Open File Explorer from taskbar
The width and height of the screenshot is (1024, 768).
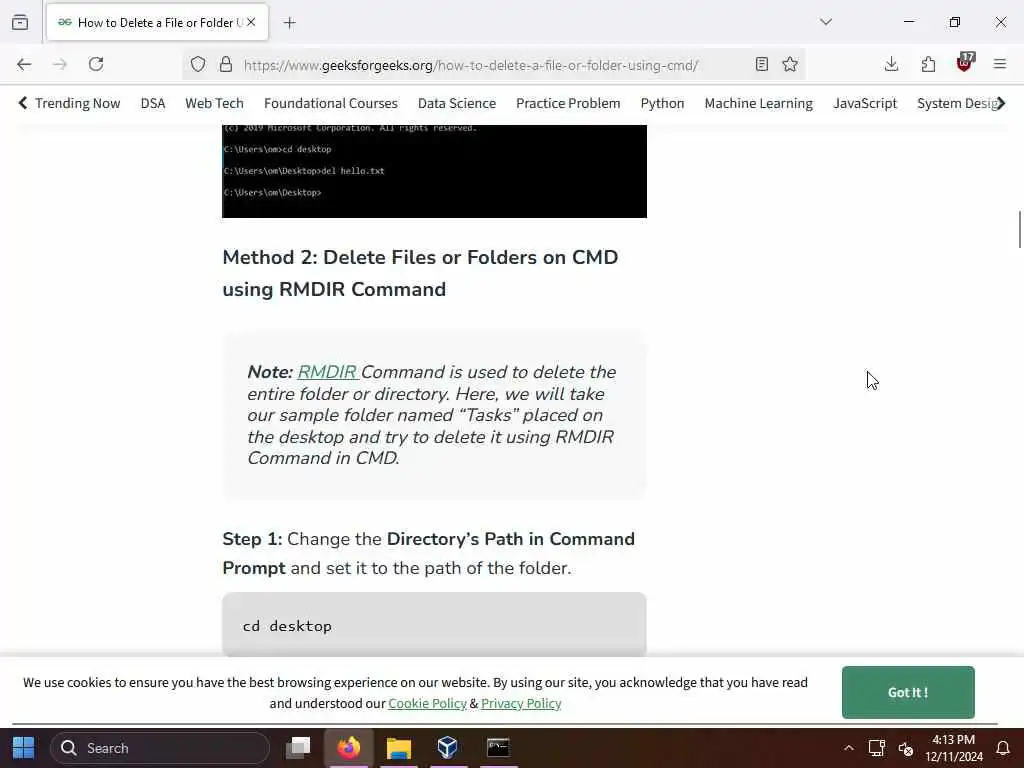click(x=398, y=748)
